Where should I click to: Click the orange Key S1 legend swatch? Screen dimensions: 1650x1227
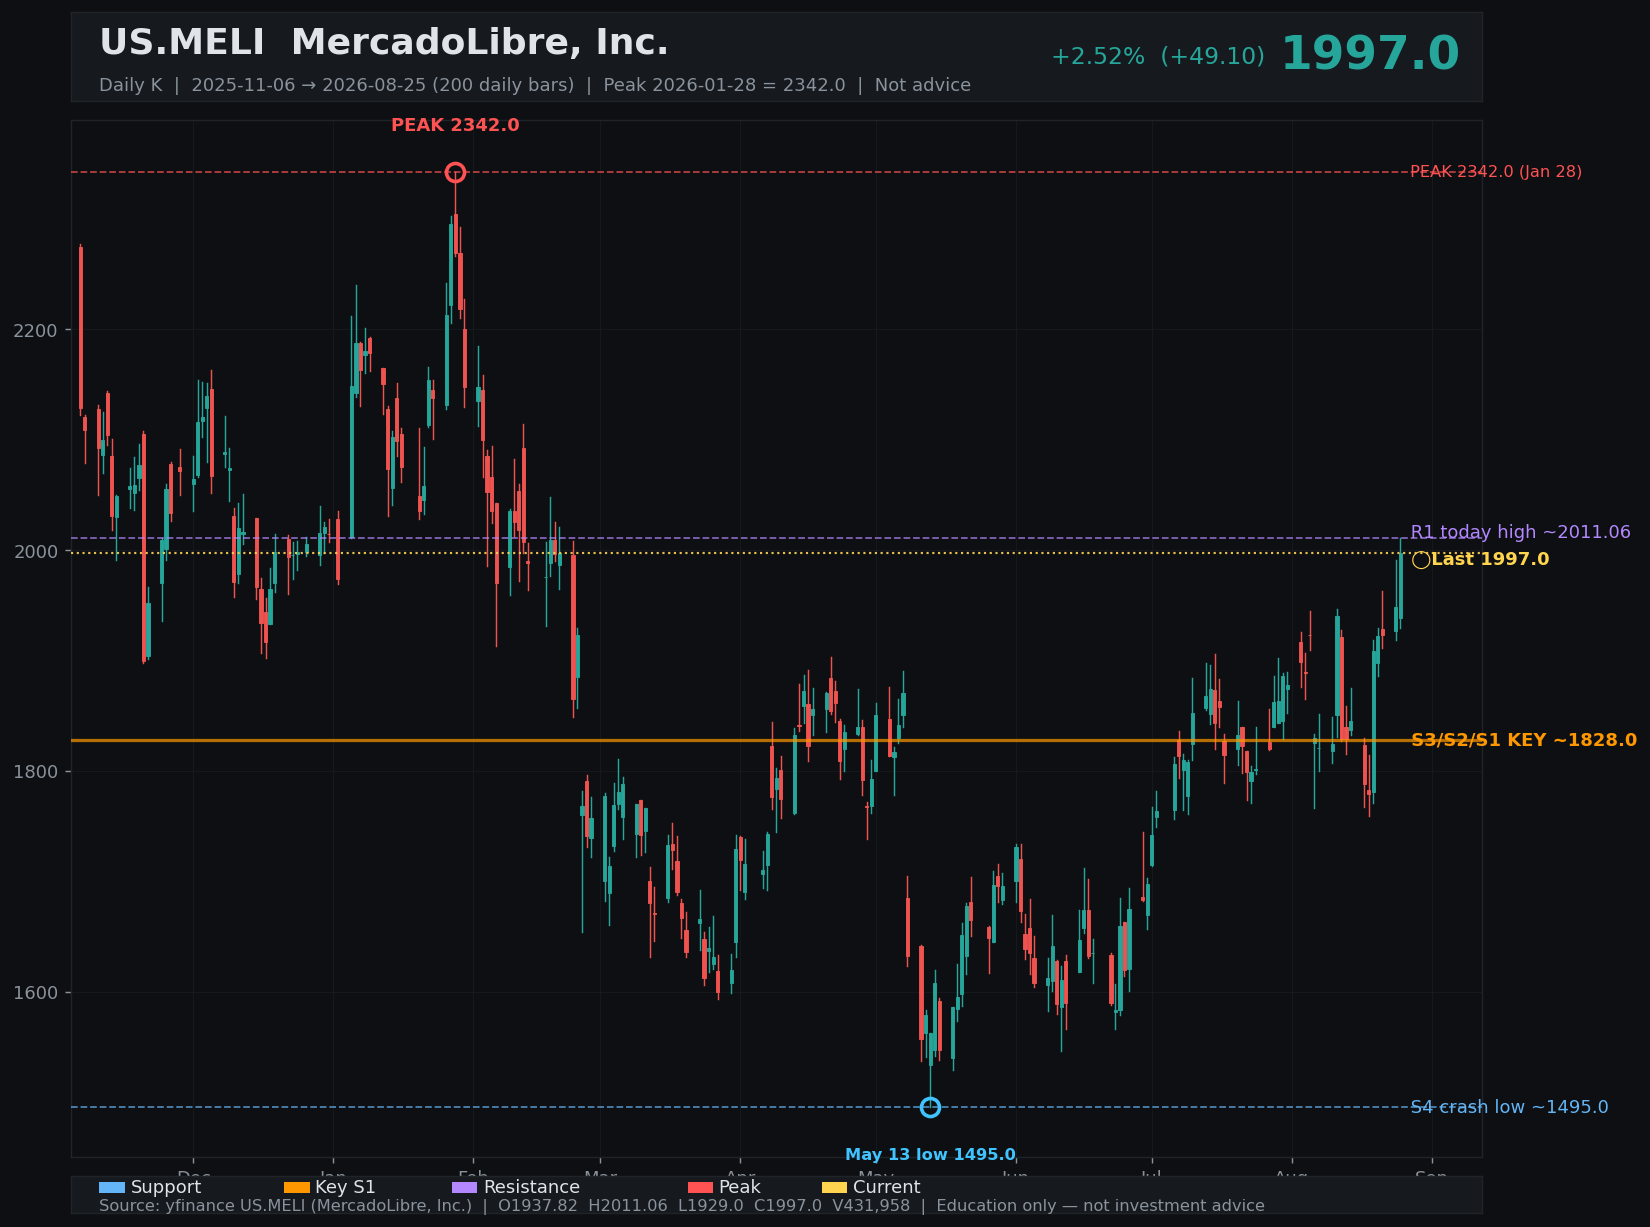[x=297, y=1188]
